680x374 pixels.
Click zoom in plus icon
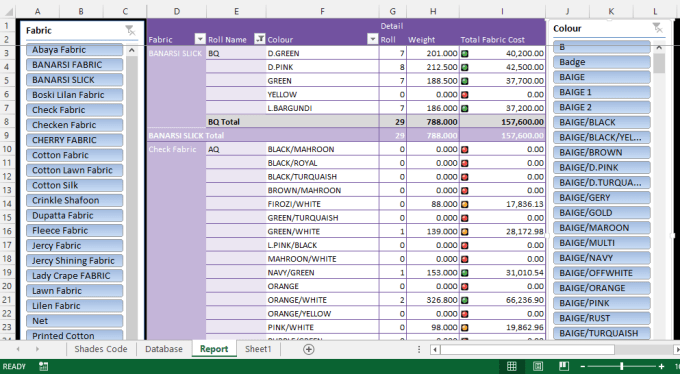(661, 367)
